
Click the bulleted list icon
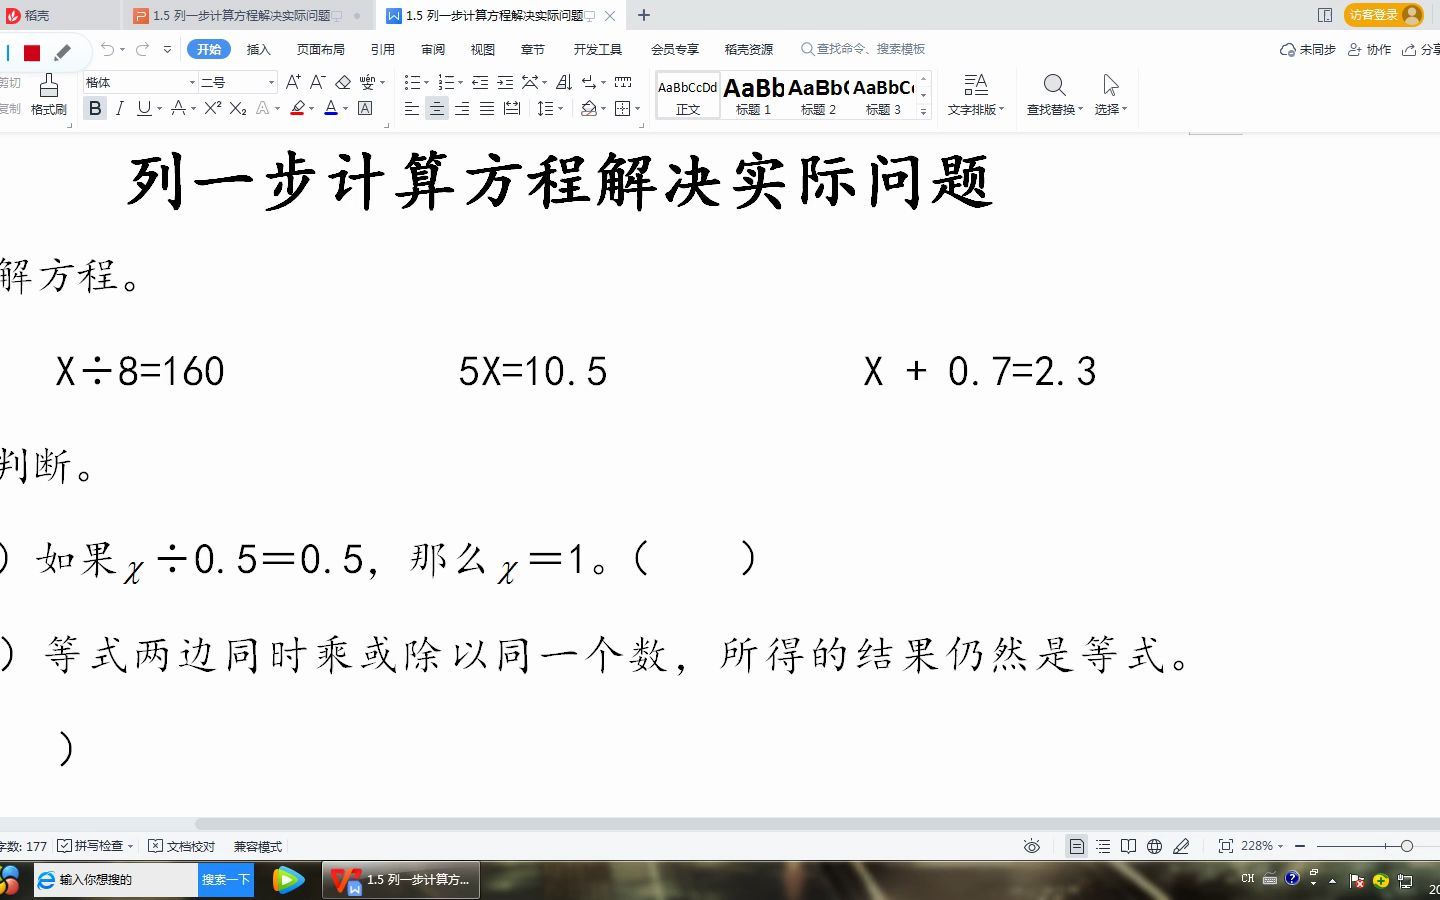[x=412, y=82]
